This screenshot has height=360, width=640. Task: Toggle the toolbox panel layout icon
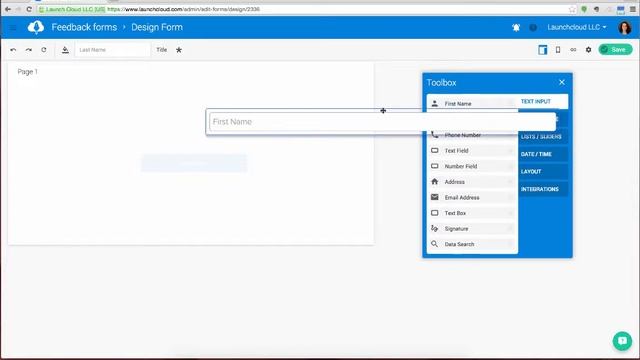point(542,50)
